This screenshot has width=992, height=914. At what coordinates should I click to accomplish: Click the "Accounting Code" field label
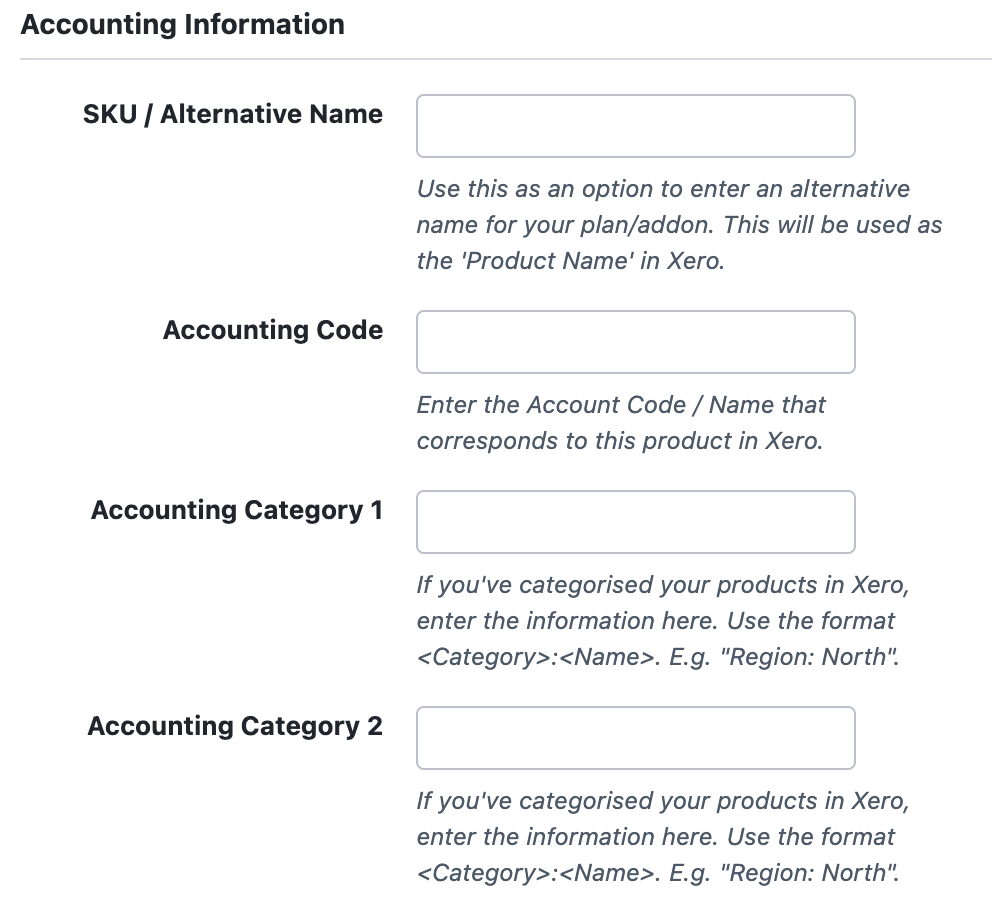coord(272,330)
